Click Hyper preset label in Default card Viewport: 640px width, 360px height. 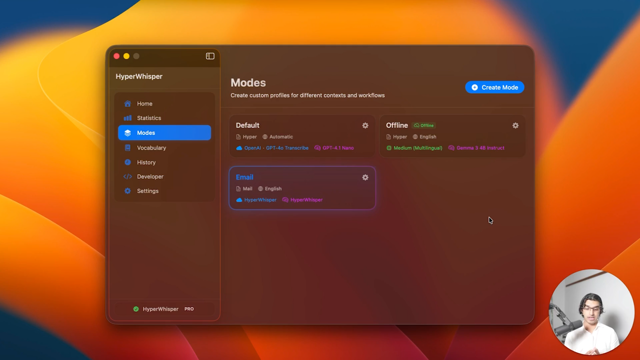246,137
